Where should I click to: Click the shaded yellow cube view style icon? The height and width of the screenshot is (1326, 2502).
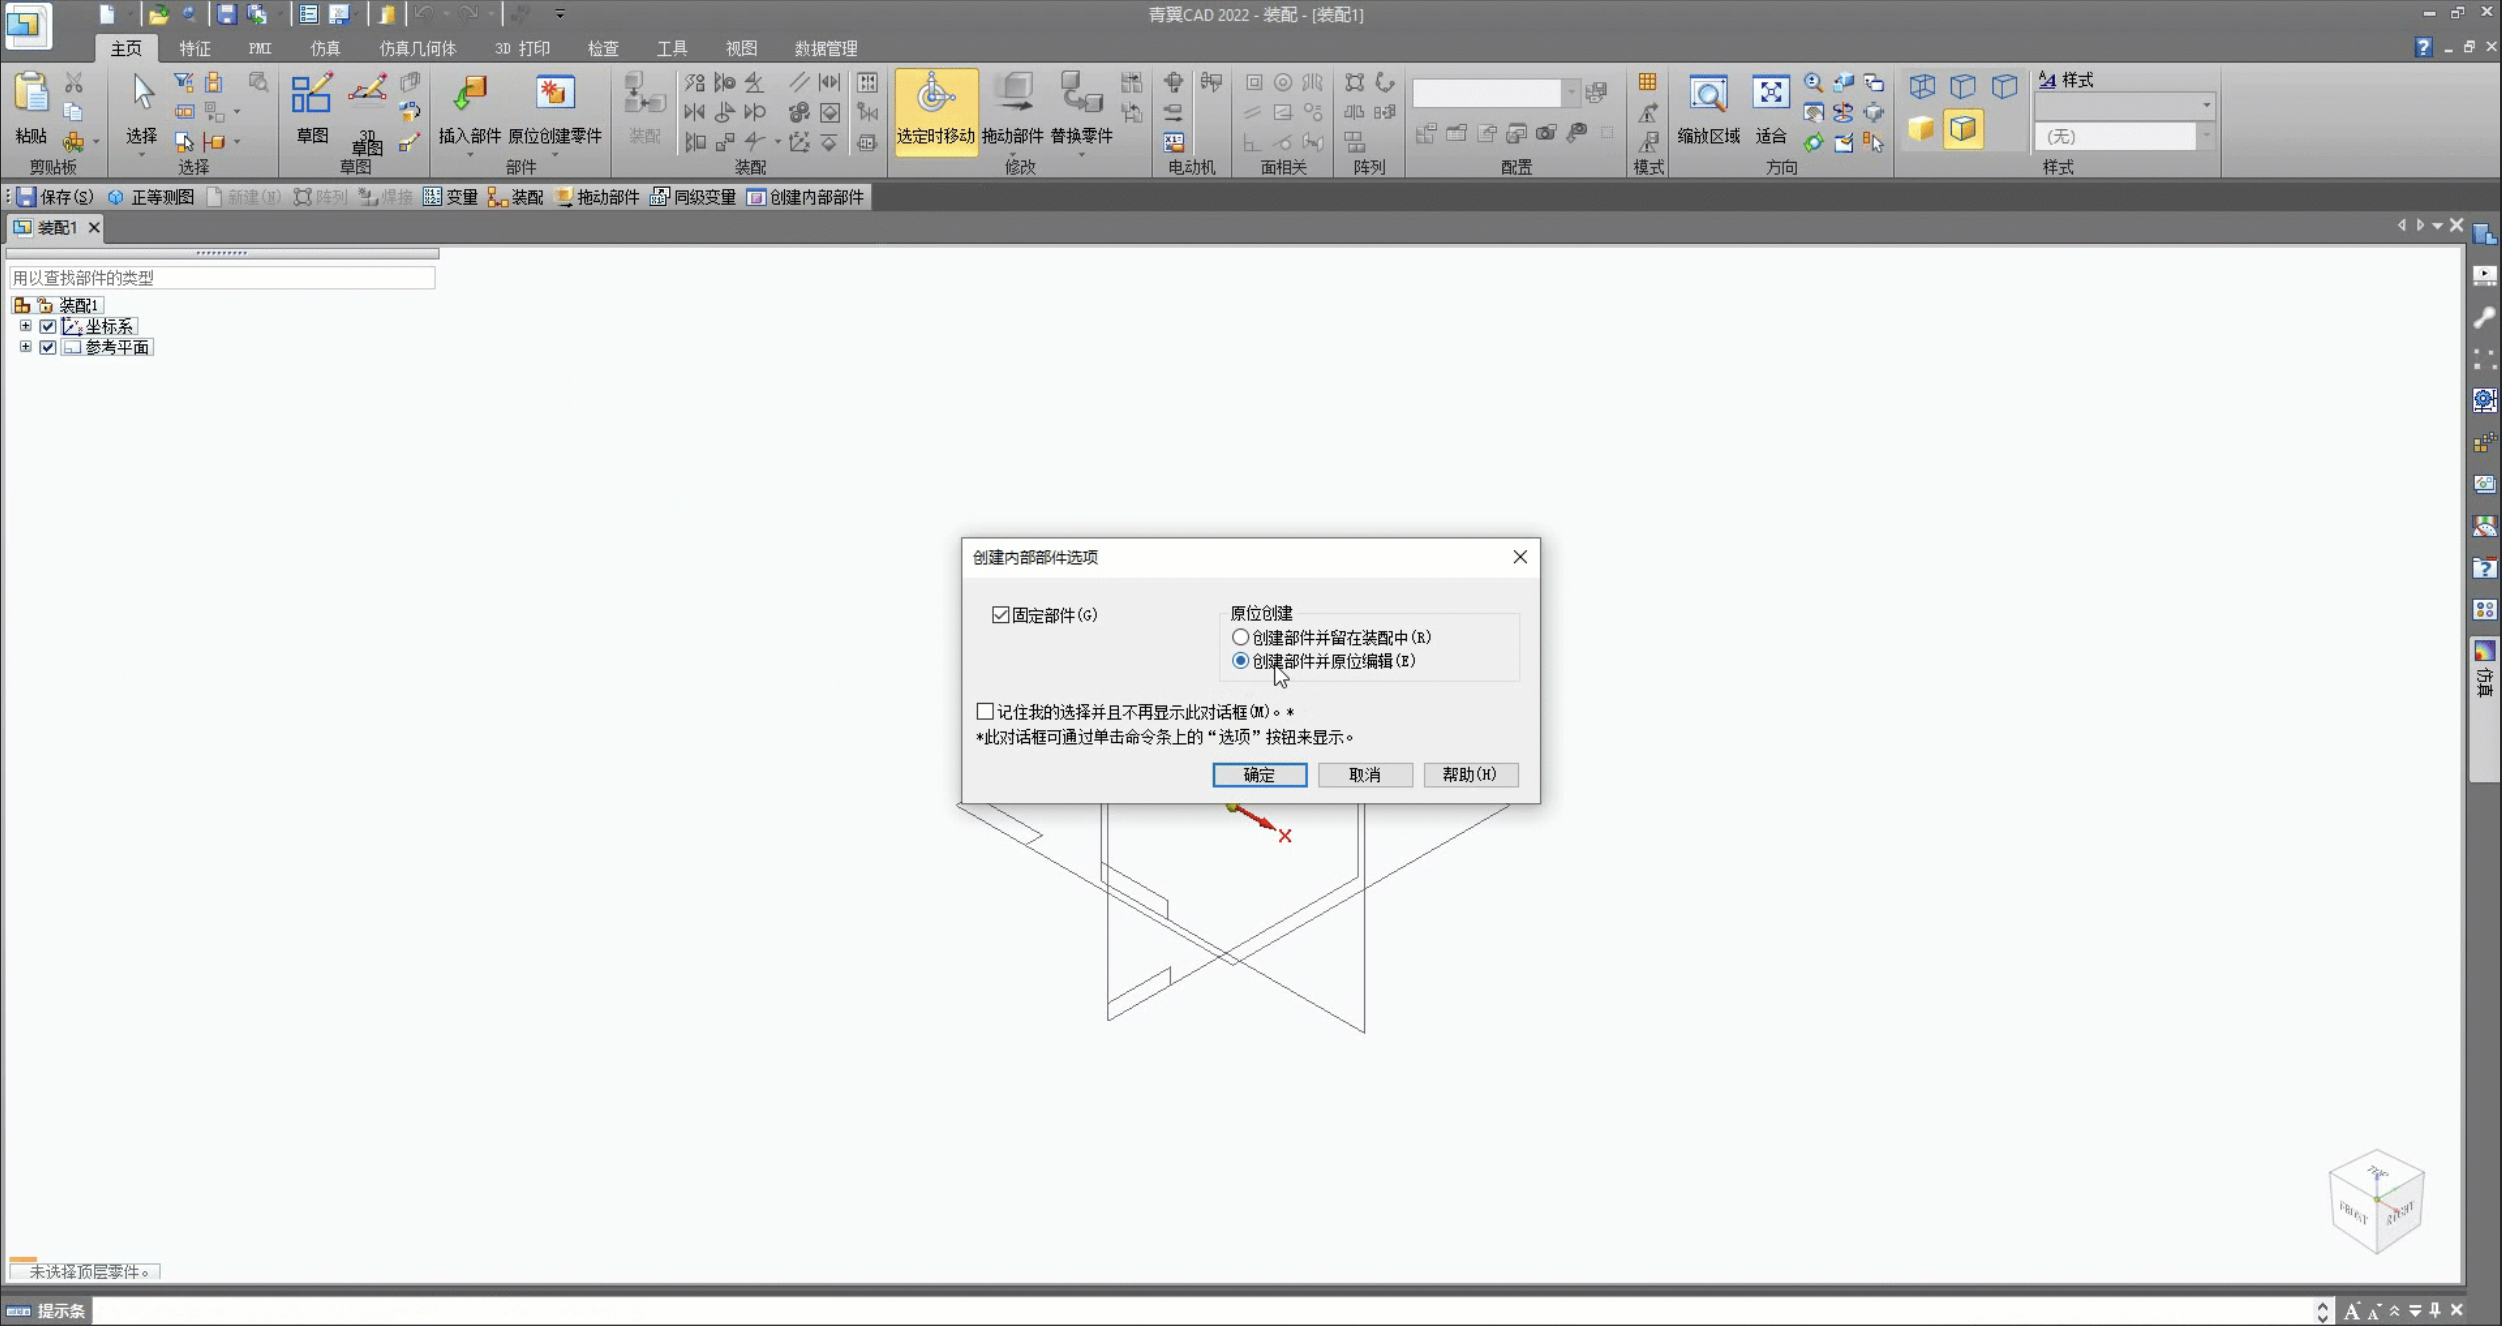[1921, 129]
